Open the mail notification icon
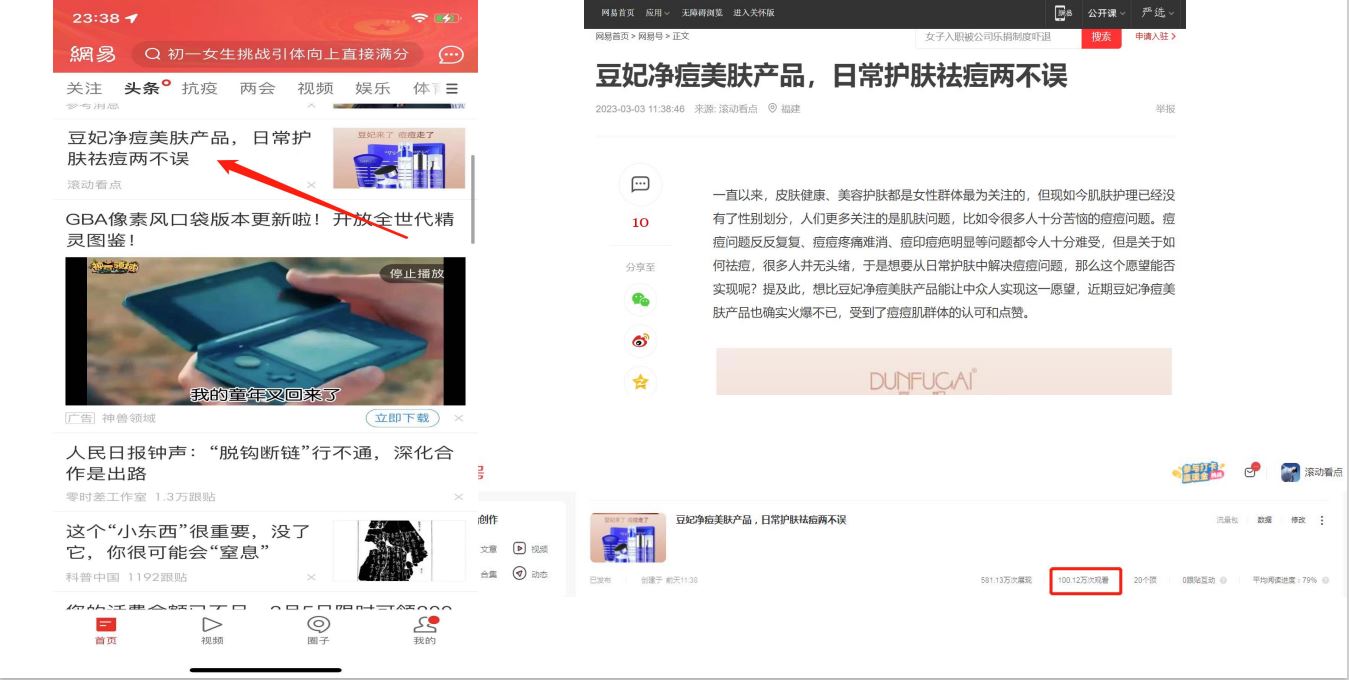 1250,472
